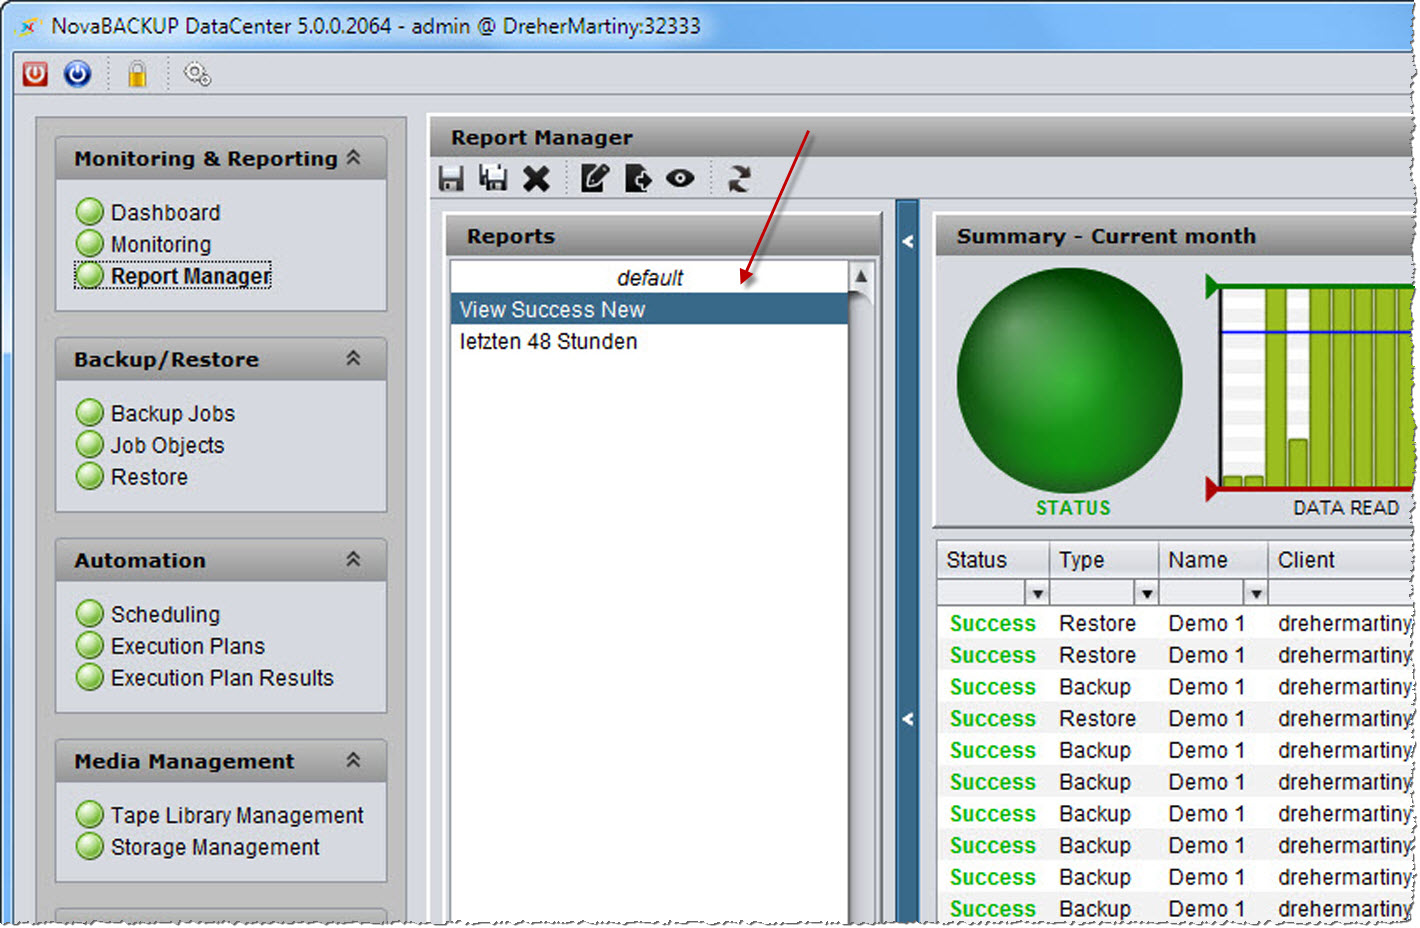Image resolution: width=1420 pixels, height=928 pixels.
Task: Click scroll-up arrow of Reports list
Action: (x=861, y=276)
